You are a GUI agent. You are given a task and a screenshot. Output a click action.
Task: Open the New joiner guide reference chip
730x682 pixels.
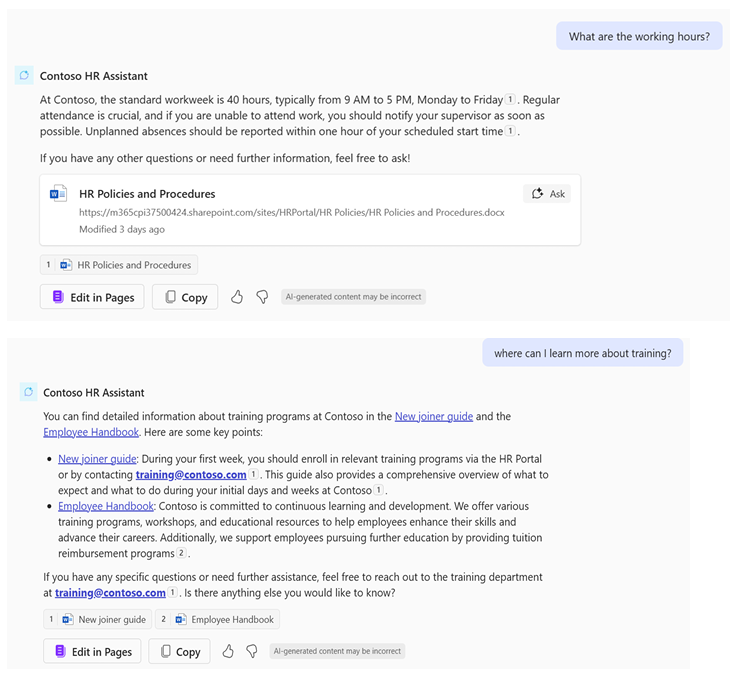pyautogui.click(x=98, y=619)
